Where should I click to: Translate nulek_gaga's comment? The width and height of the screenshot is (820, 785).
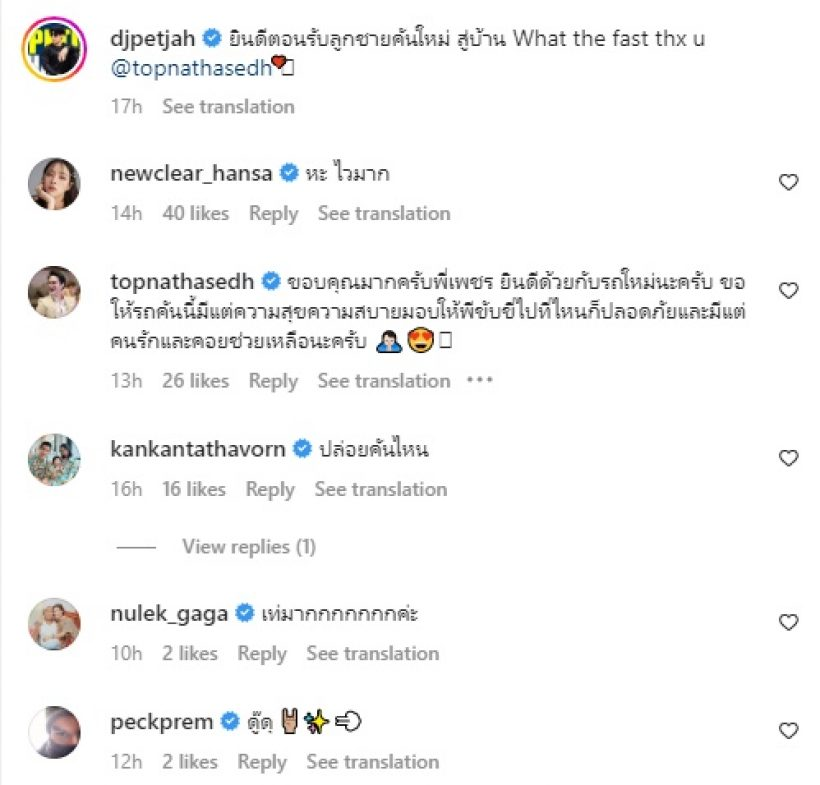coord(372,653)
